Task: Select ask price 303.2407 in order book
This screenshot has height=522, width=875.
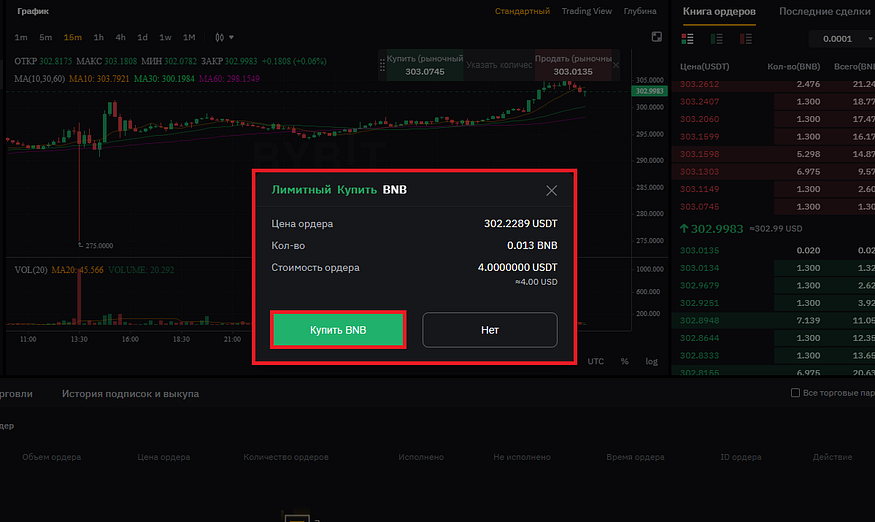Action: [699, 102]
